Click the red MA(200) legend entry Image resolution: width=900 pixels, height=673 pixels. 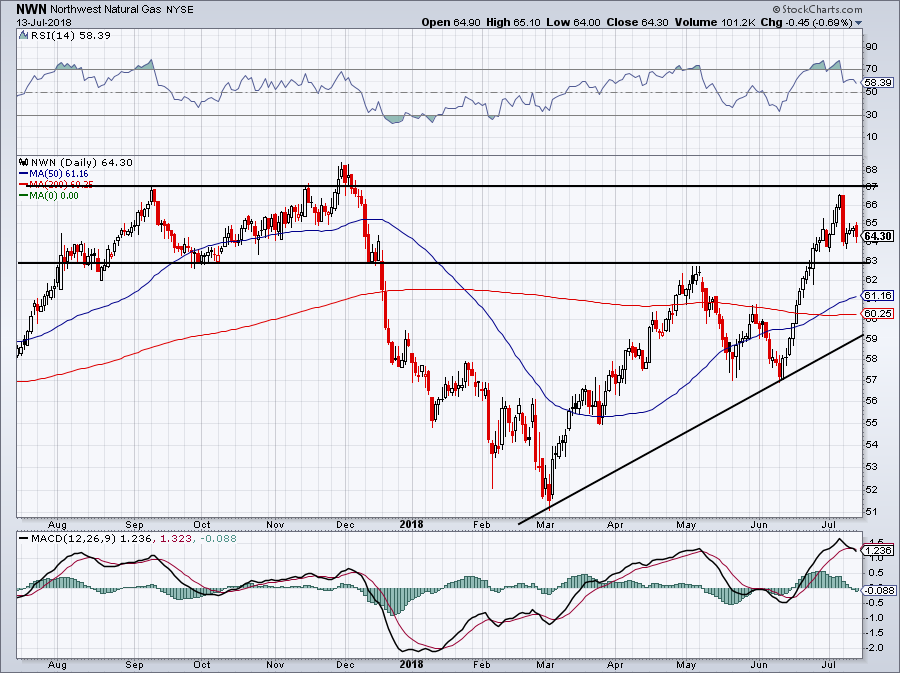click(x=56, y=184)
